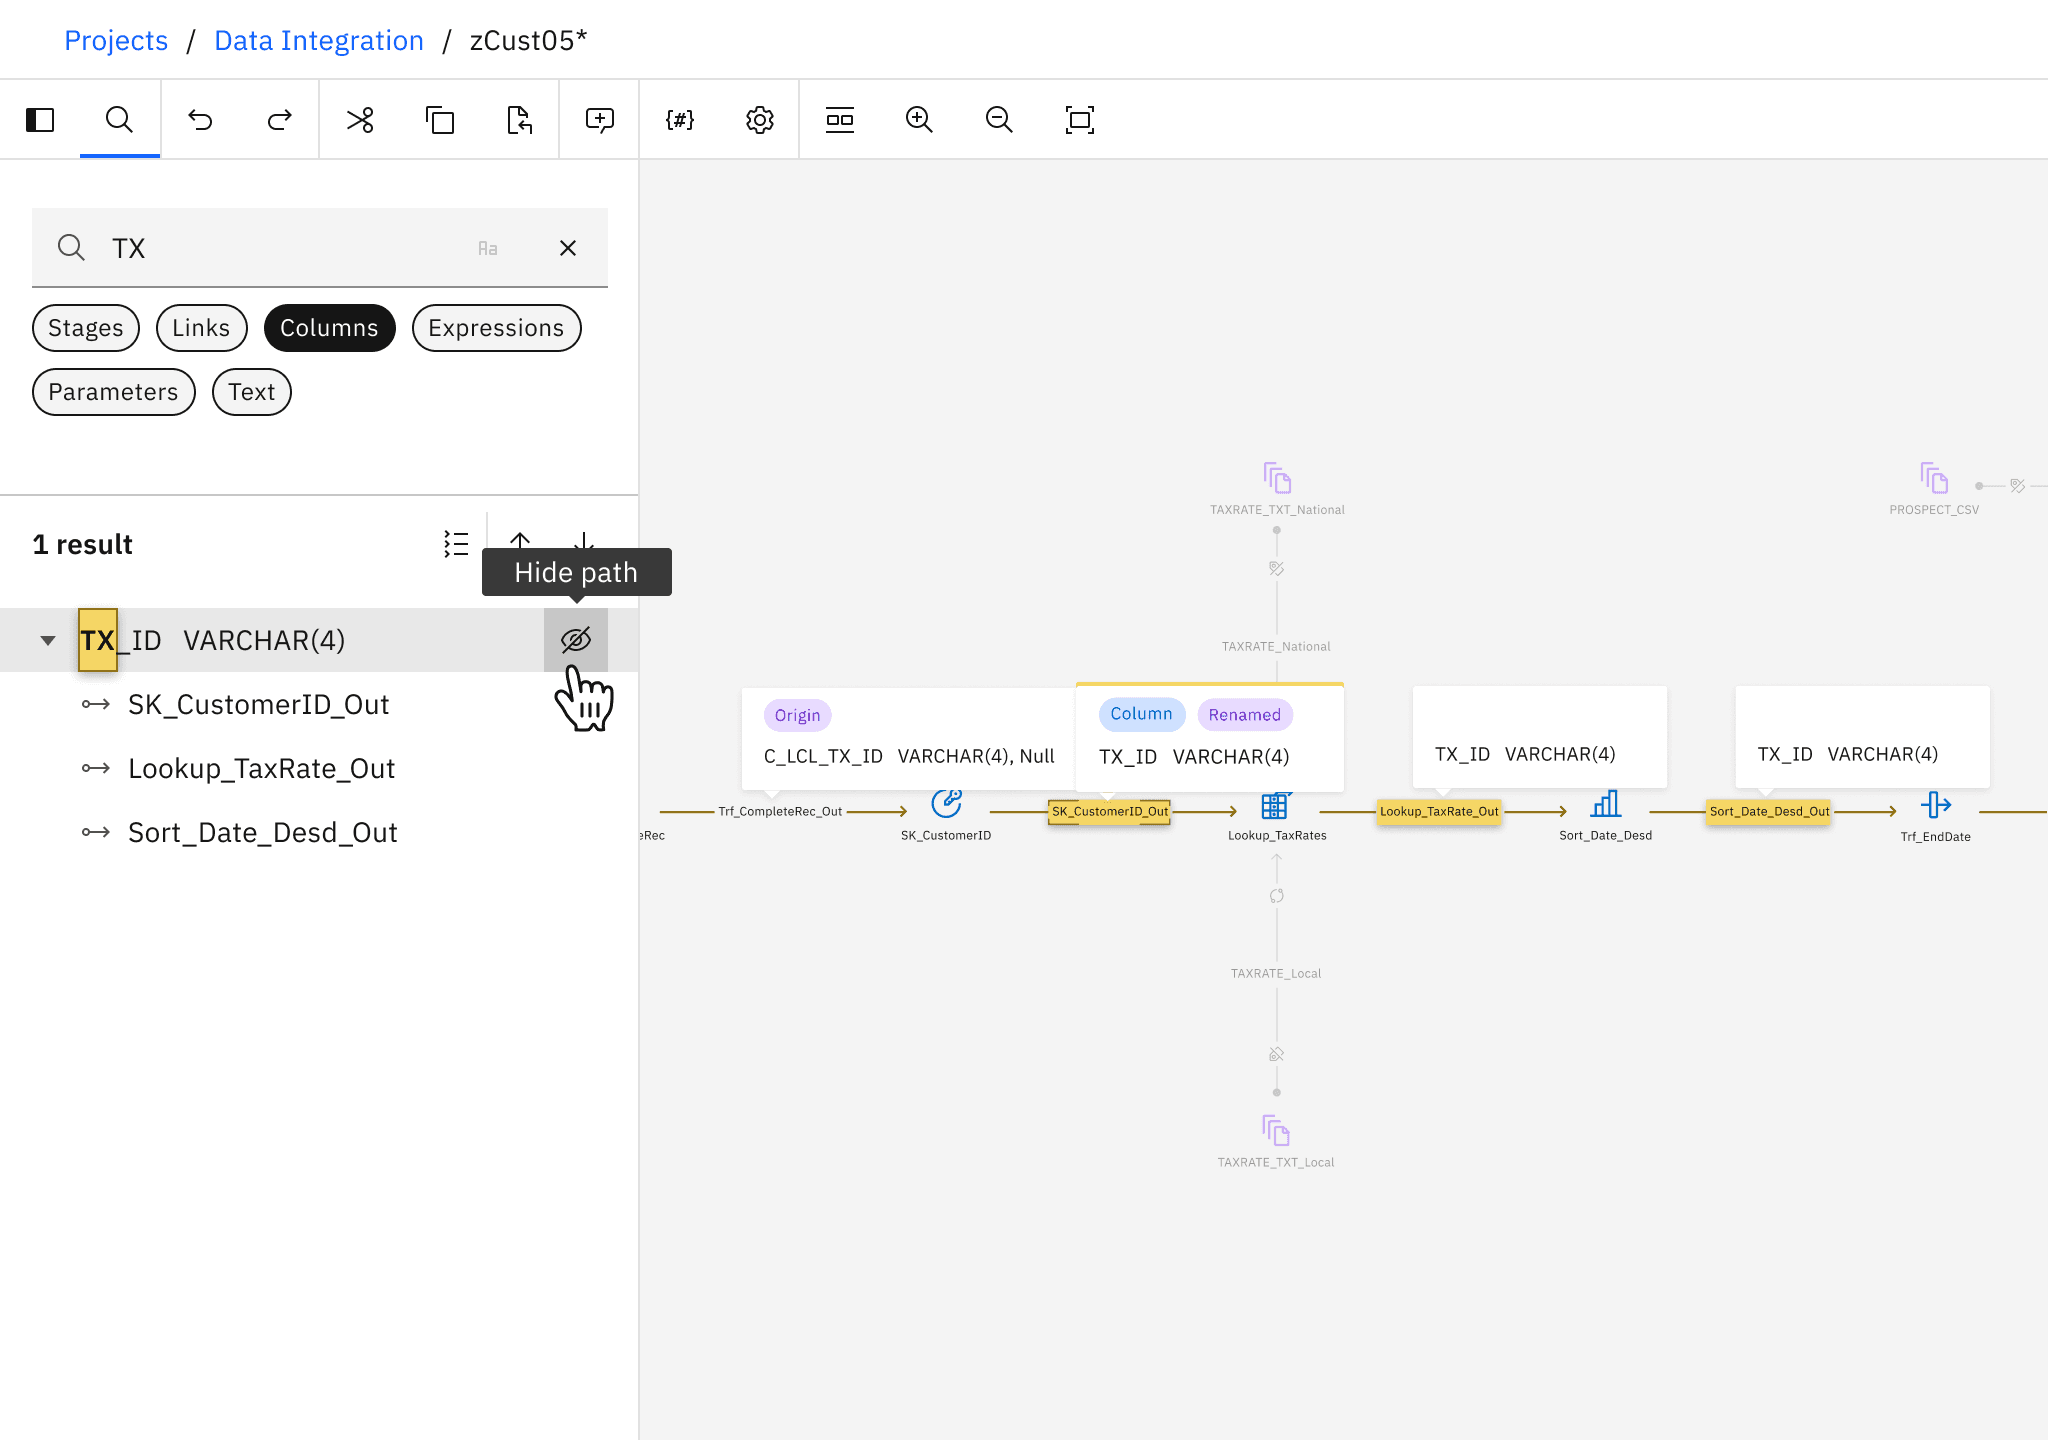The height and width of the screenshot is (1440, 2048).
Task: Enable the Stages filter chip
Action: (86, 328)
